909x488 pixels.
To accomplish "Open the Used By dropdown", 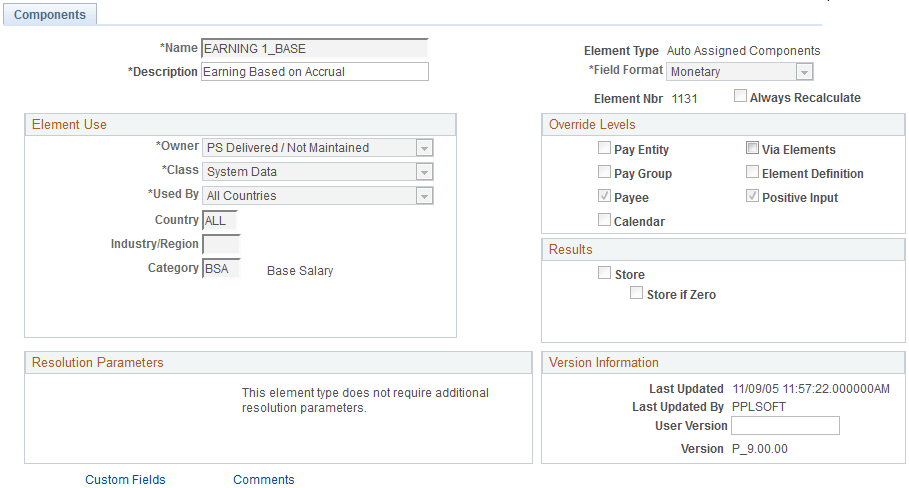I will (317, 196).
